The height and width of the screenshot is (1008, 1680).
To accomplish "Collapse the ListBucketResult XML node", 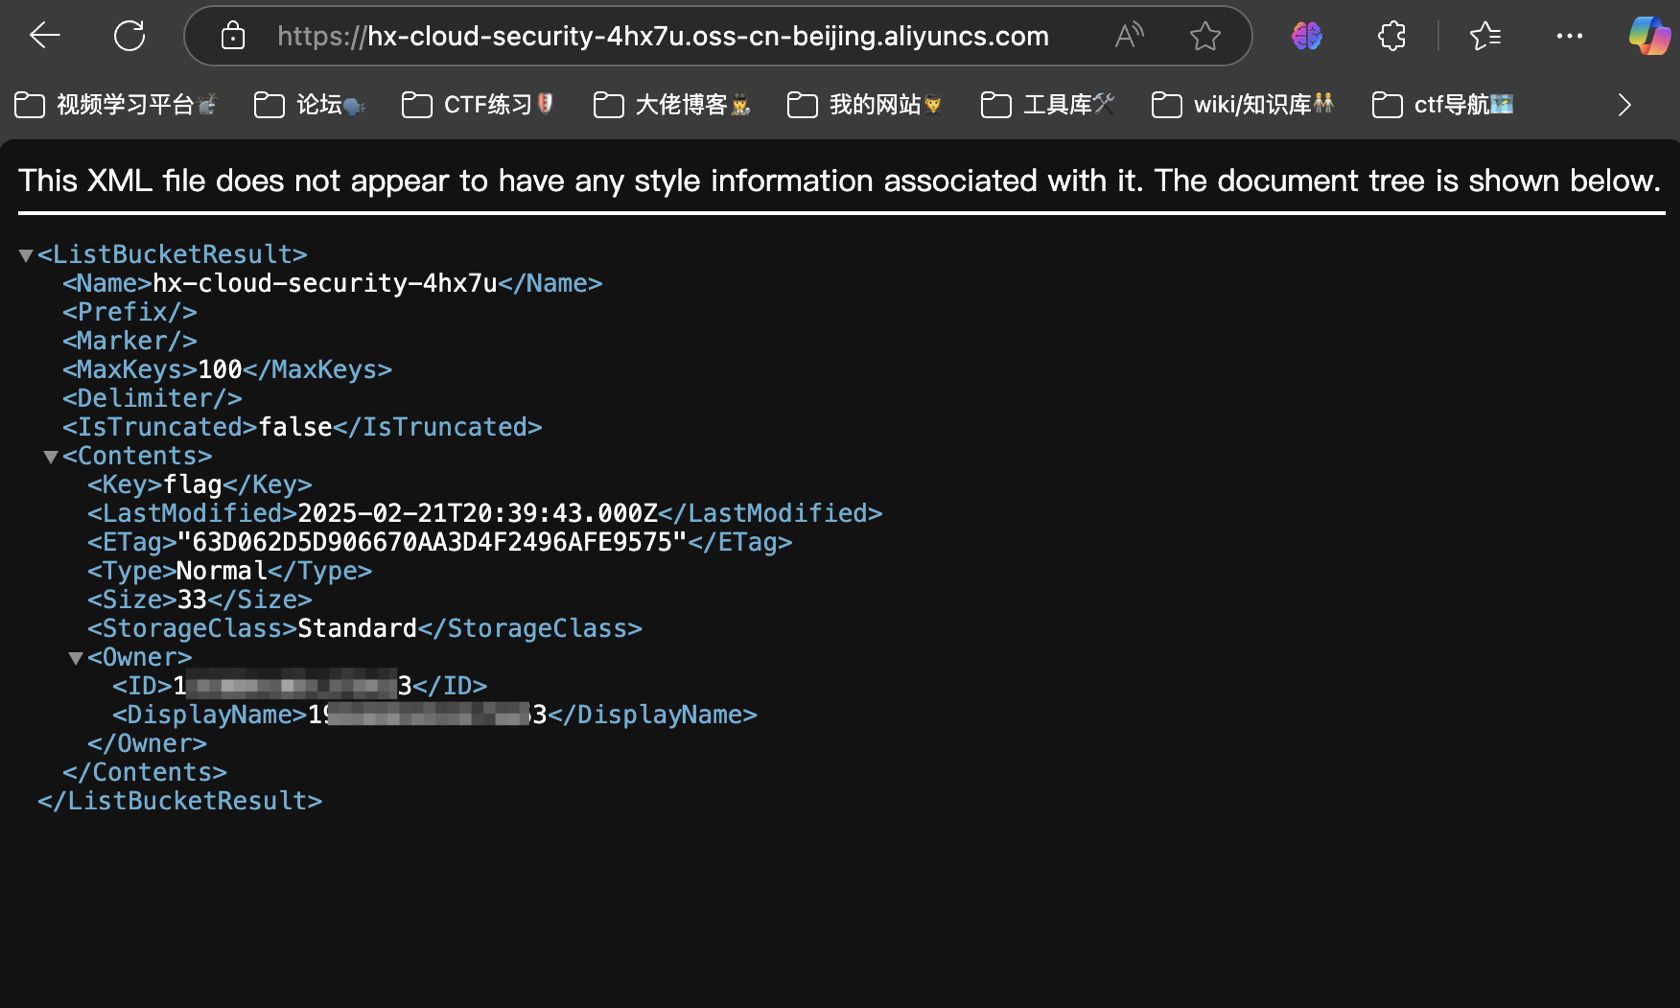I will pyautogui.click(x=26, y=256).
